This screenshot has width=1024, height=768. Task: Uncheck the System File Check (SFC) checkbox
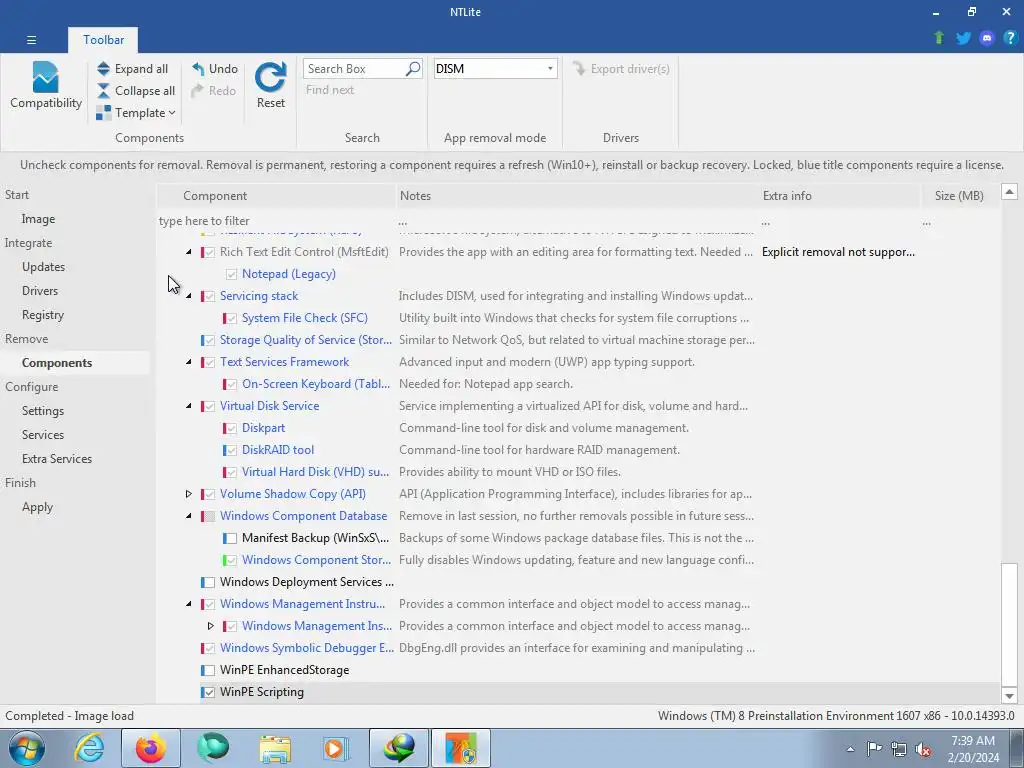tap(231, 318)
